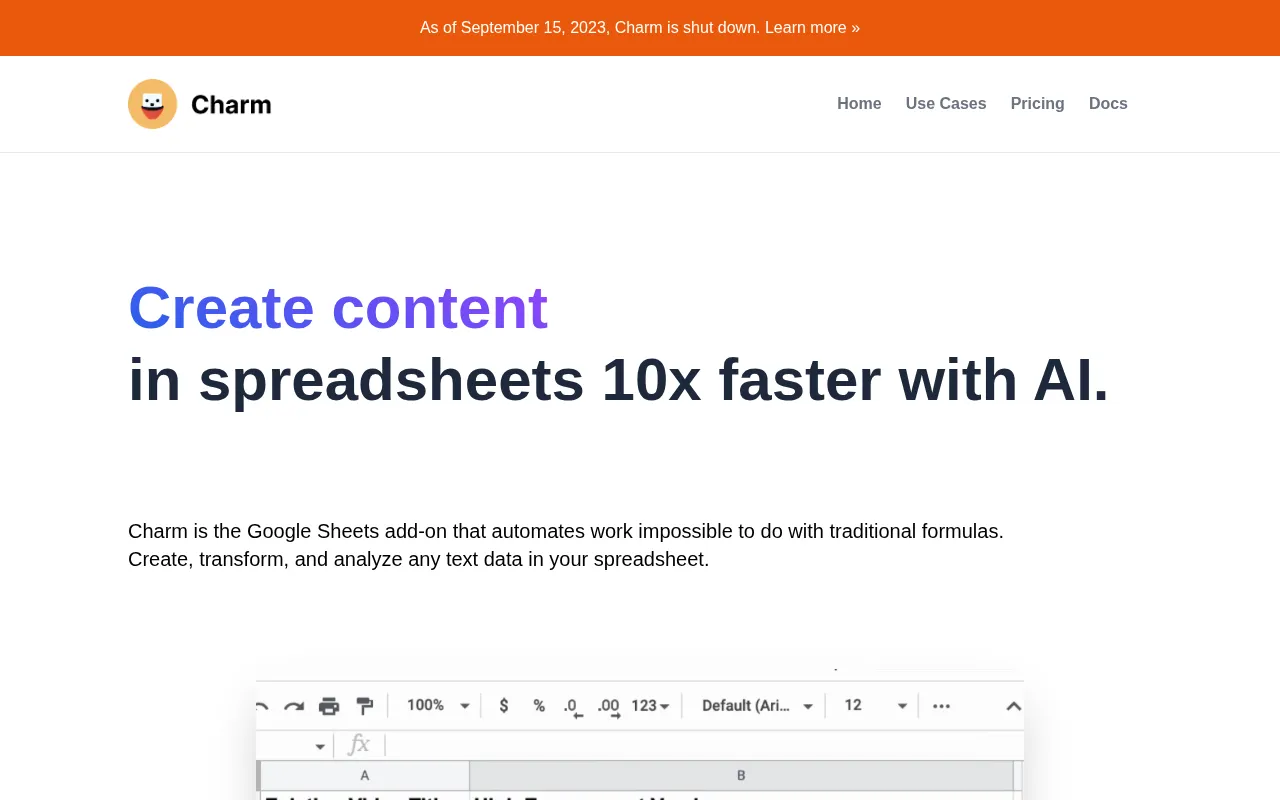Click the increase decimal places (.00) icon
Viewport: 1280px width, 800px height.
609,707
